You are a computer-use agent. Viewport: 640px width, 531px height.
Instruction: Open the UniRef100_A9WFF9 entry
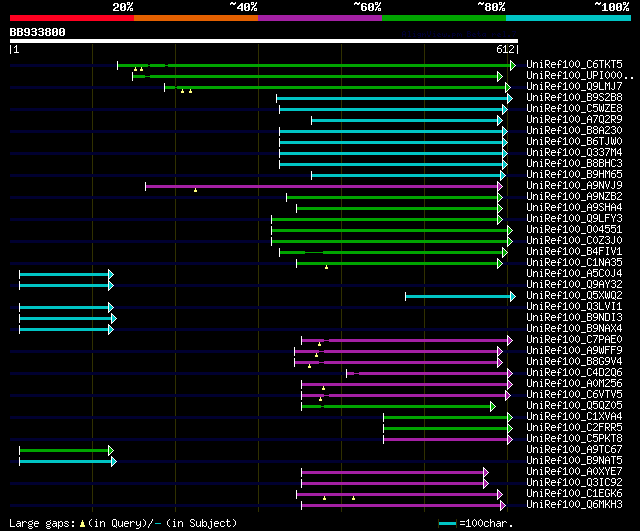tap(574, 351)
